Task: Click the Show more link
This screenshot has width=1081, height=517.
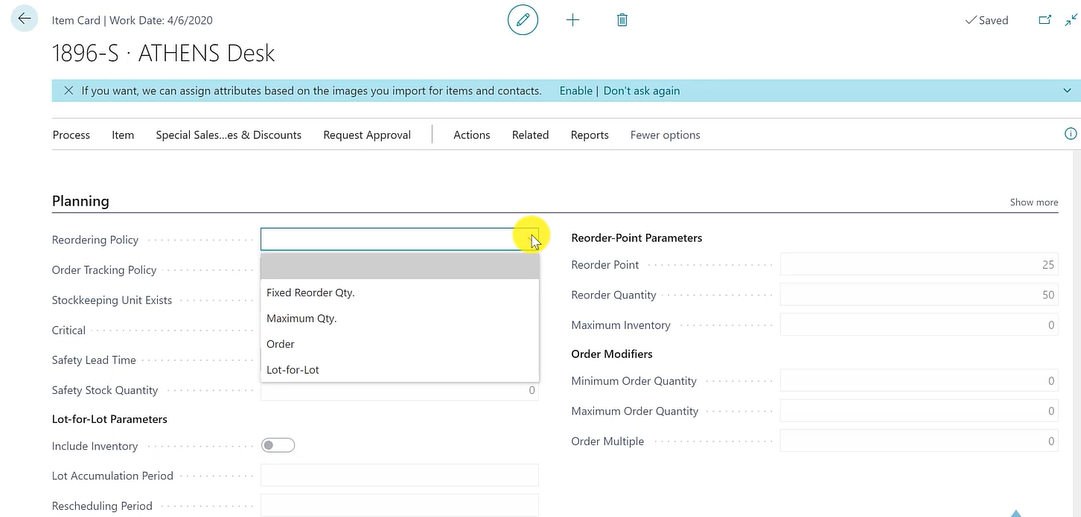Action: point(1033,202)
